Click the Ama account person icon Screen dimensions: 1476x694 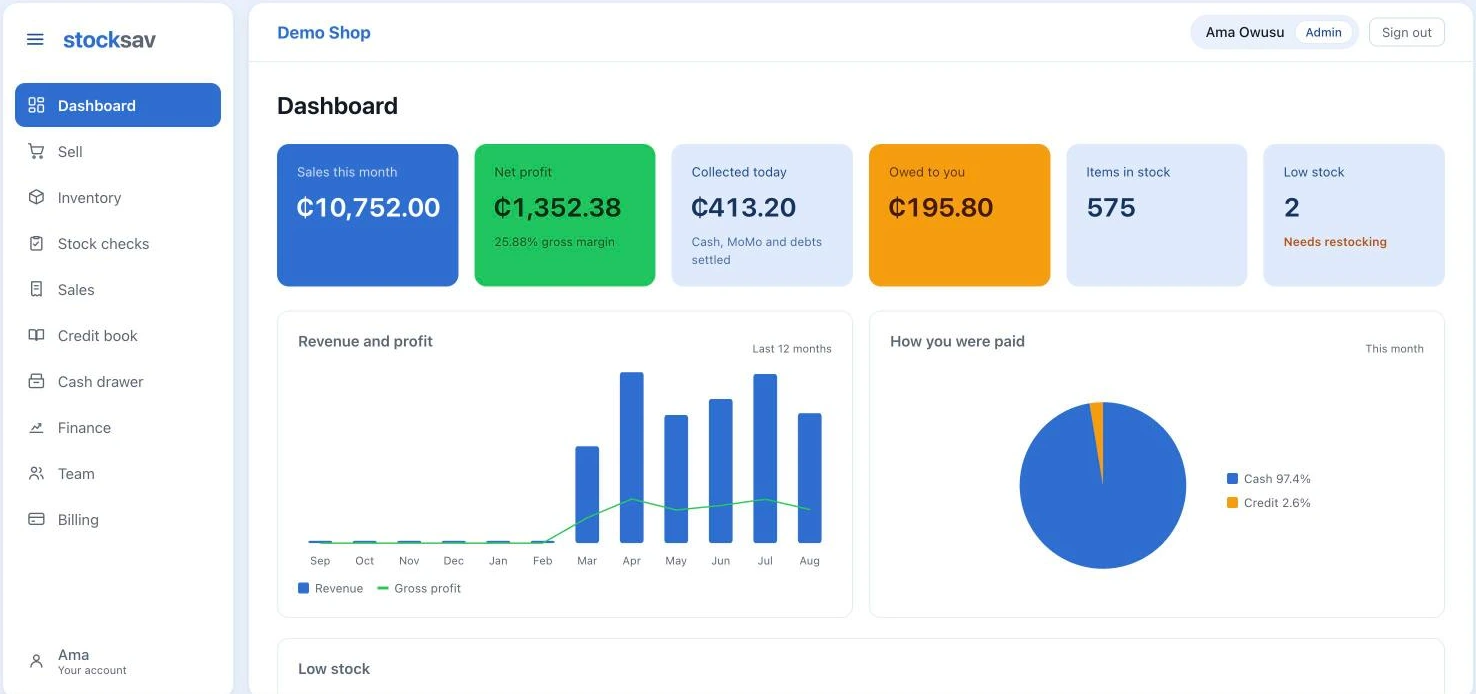[36, 661]
